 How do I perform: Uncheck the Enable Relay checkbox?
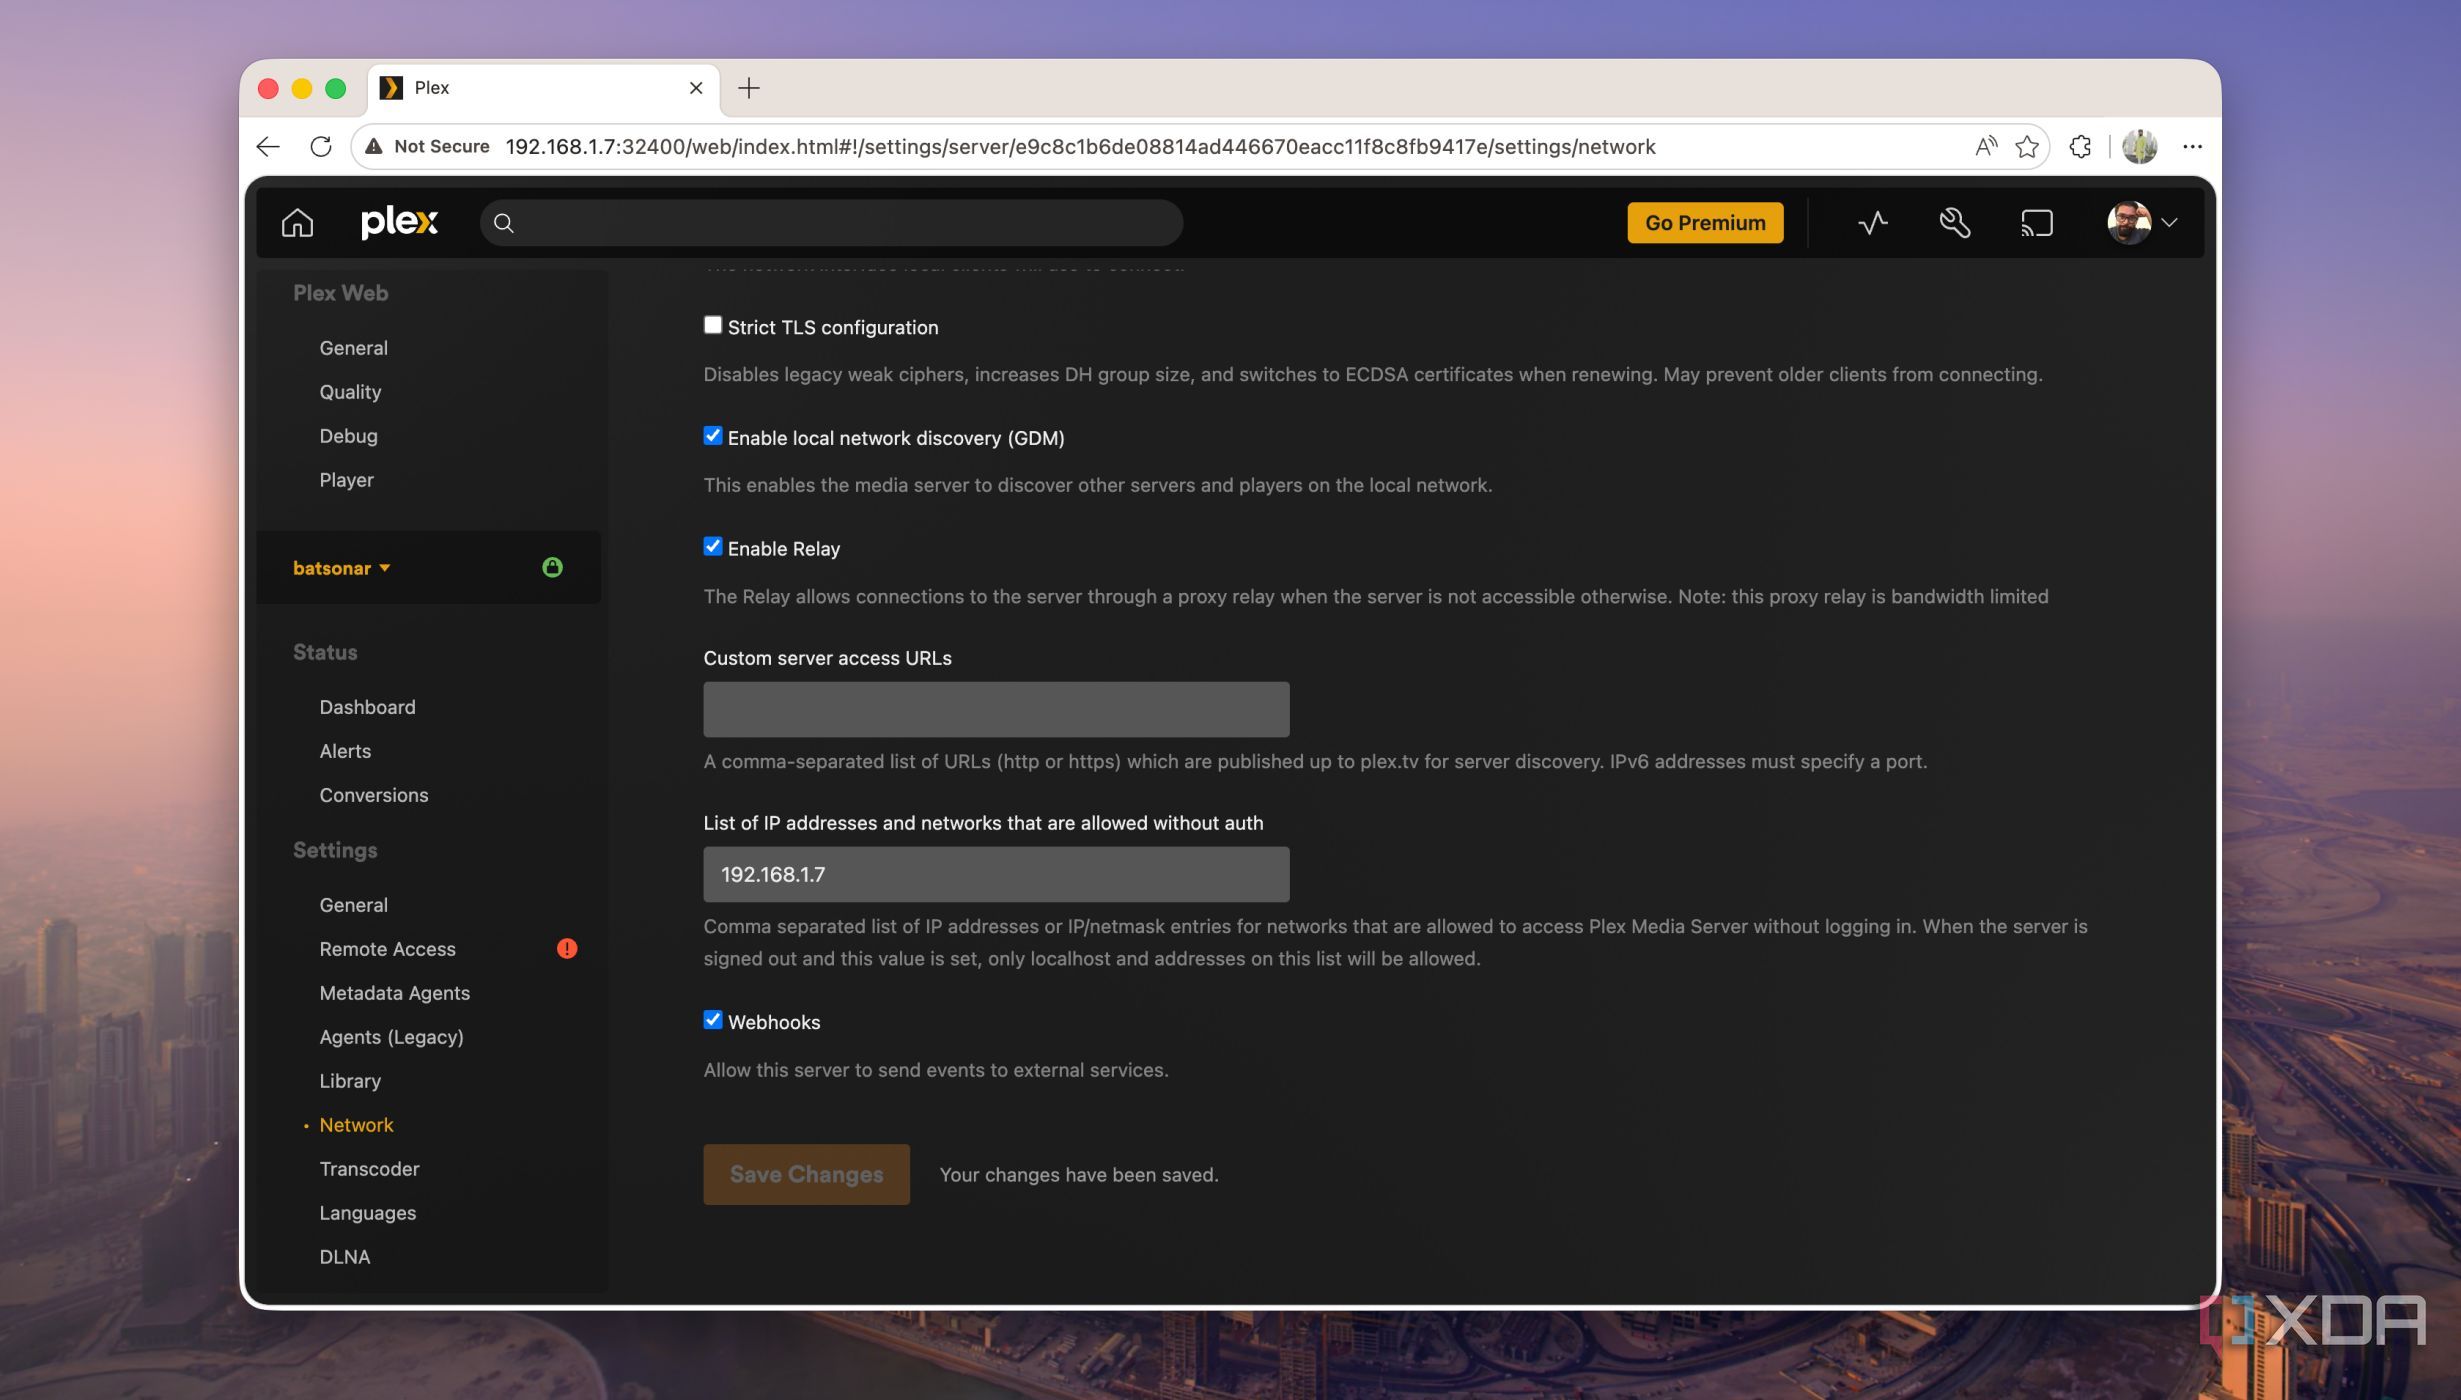713,546
